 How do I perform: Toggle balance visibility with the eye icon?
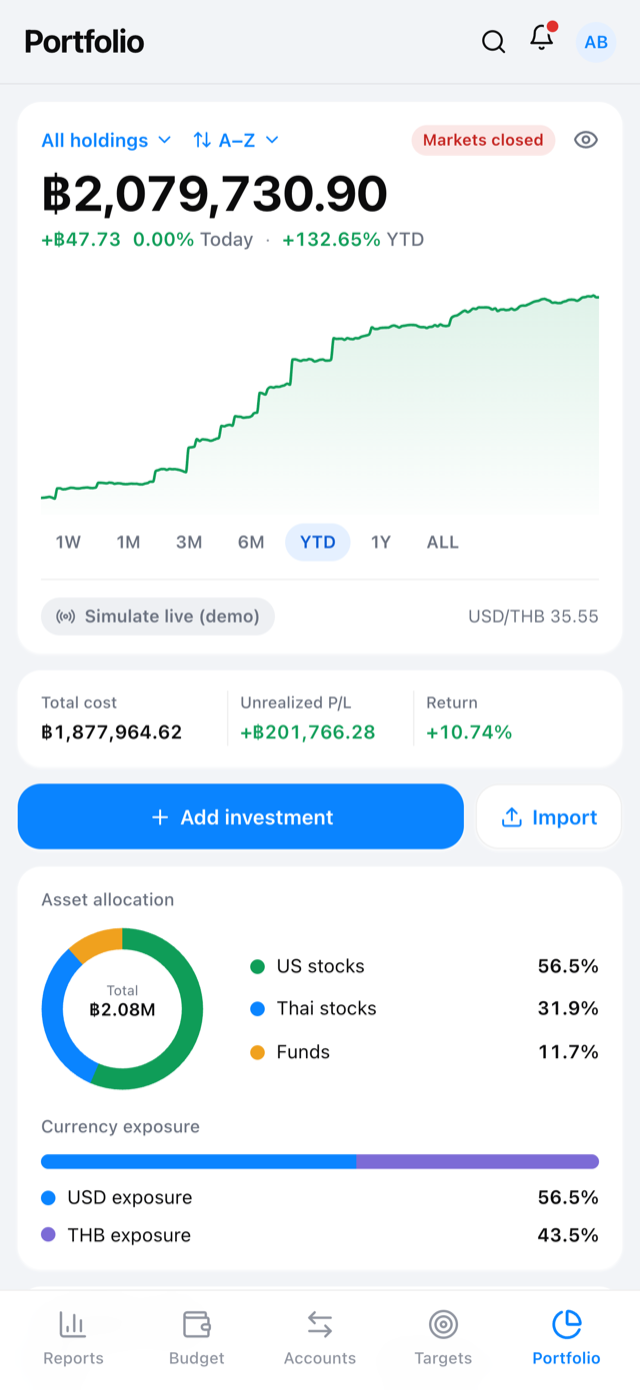(x=586, y=140)
